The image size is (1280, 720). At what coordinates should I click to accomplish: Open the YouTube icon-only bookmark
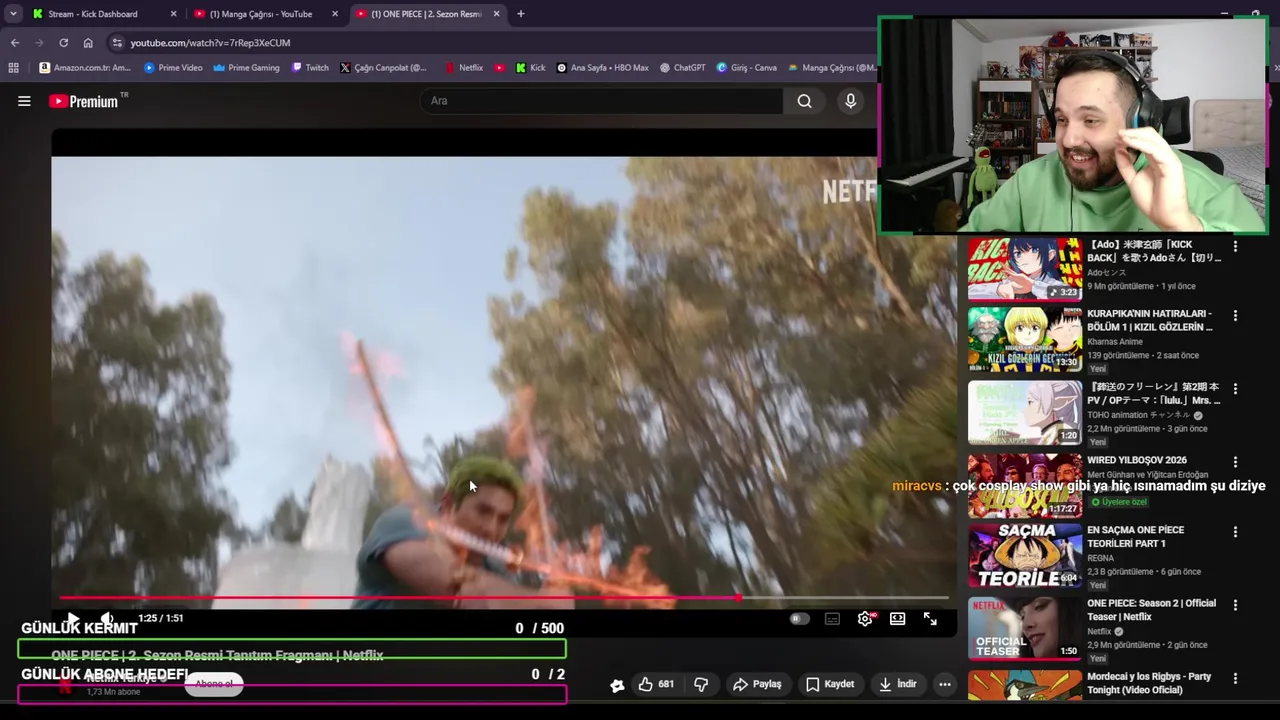point(500,68)
